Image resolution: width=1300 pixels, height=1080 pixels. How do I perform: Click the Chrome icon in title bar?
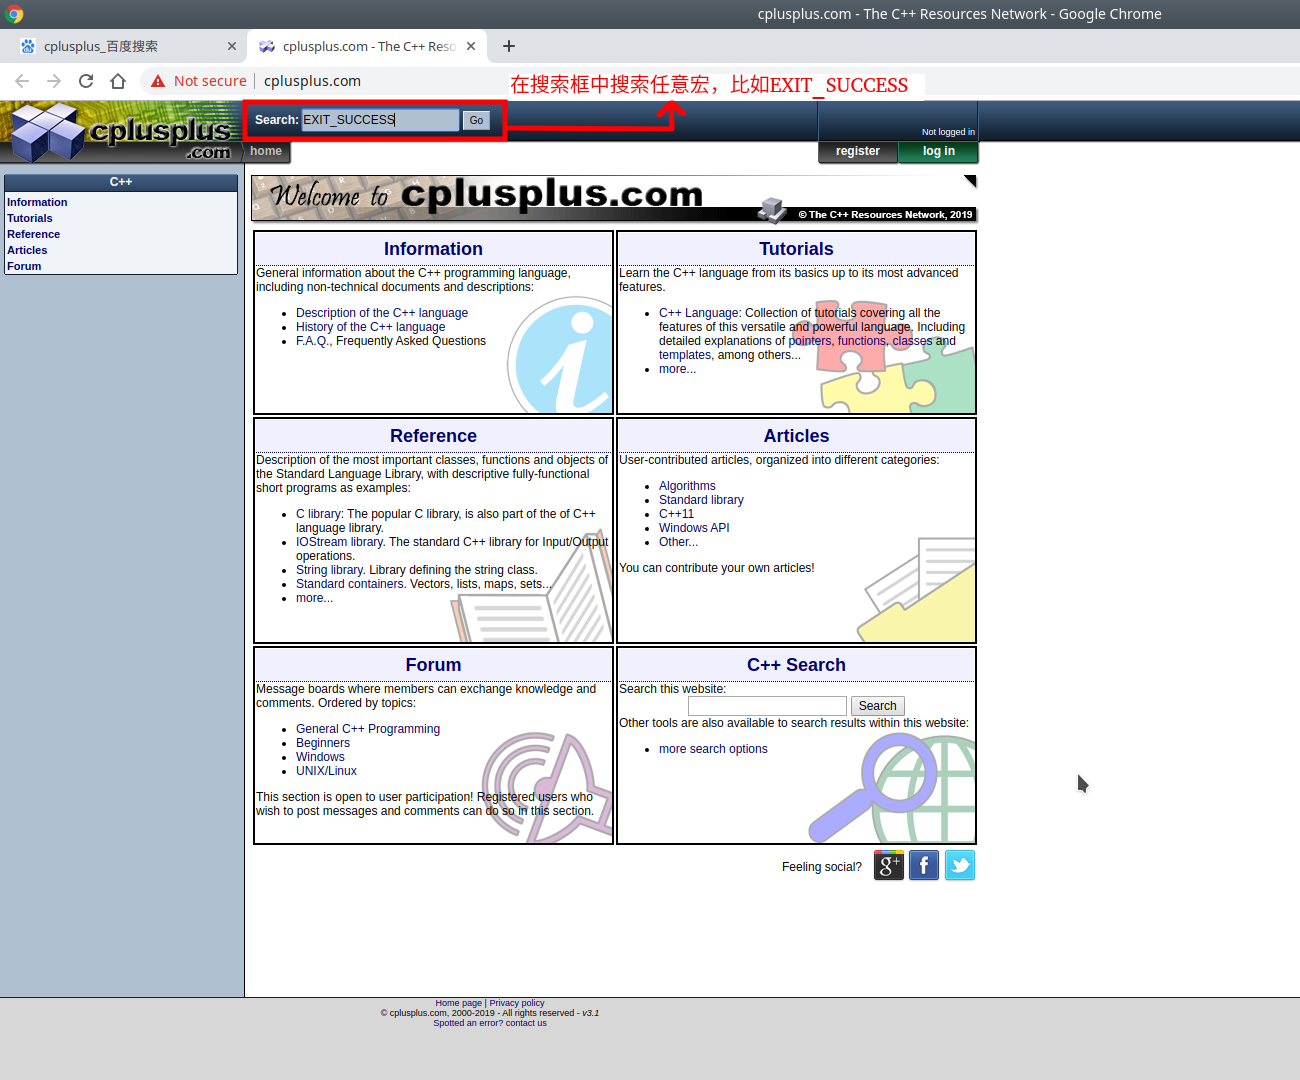point(15,14)
